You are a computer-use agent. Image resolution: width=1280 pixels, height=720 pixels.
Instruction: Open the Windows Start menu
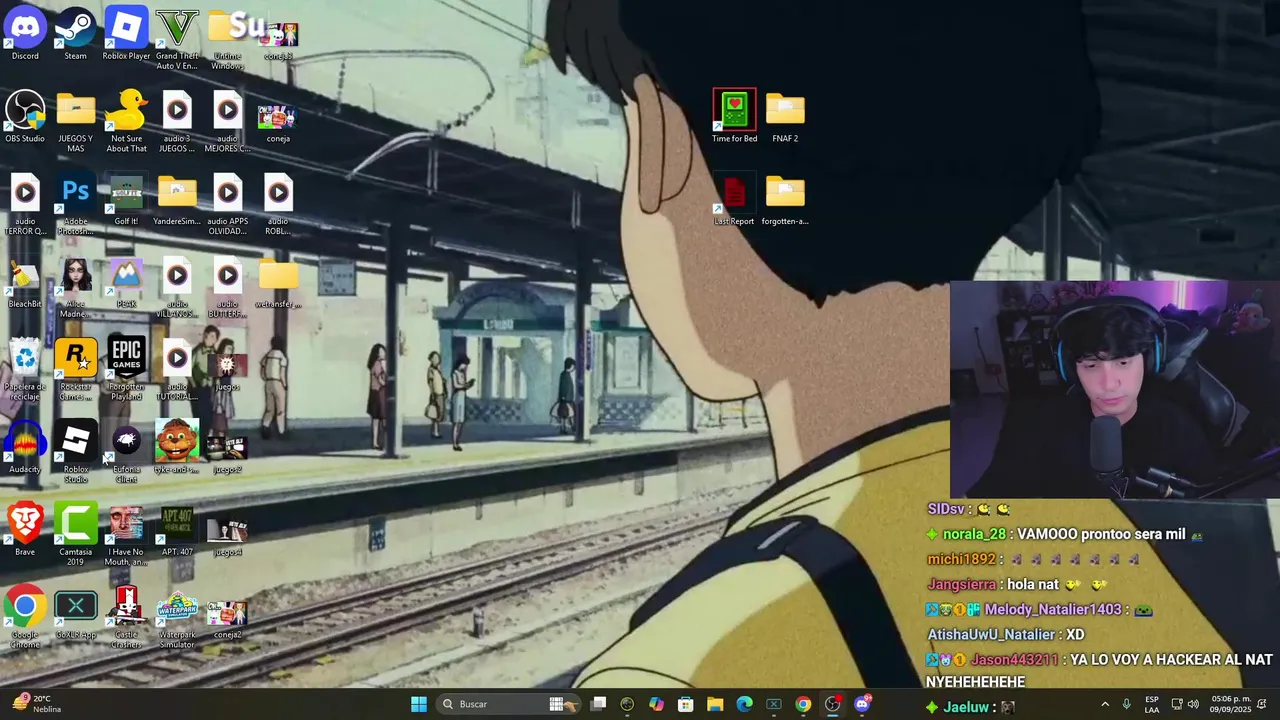click(x=419, y=704)
